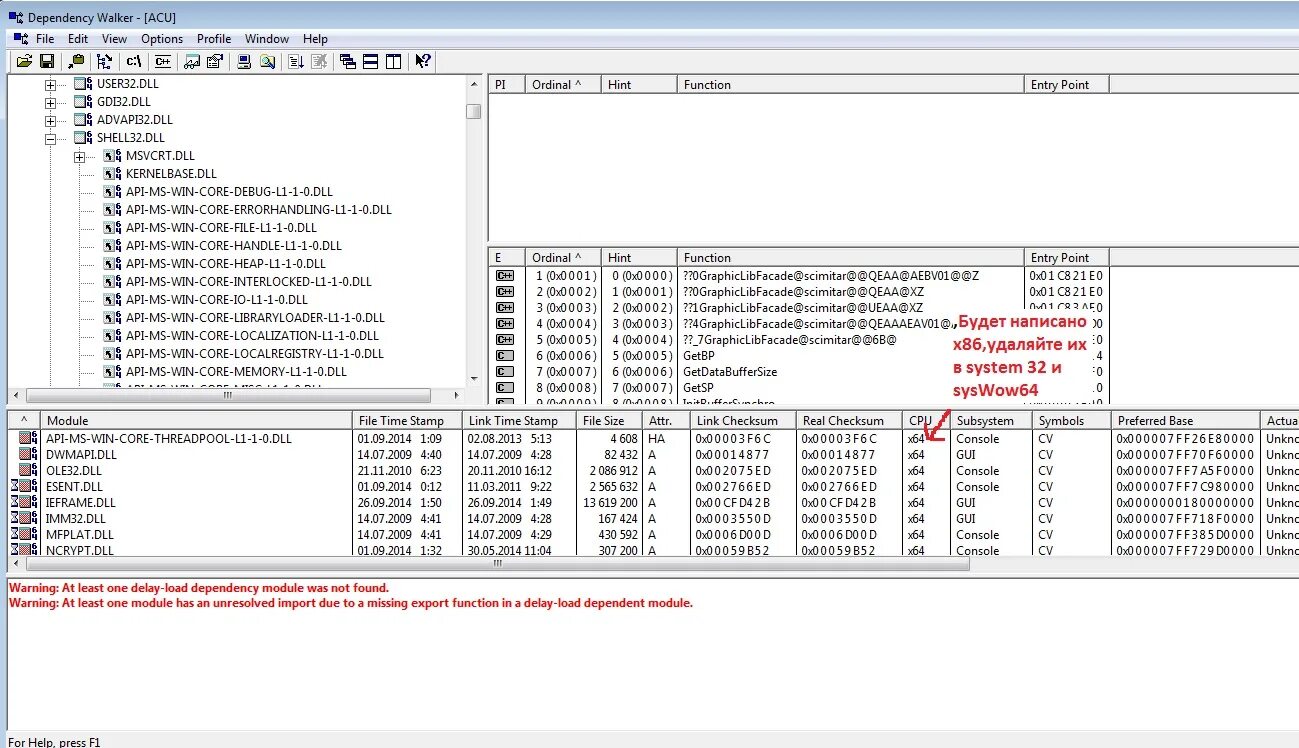Click the grayed Stop Profiling icon
This screenshot has height=748, width=1299.
pos(319,61)
